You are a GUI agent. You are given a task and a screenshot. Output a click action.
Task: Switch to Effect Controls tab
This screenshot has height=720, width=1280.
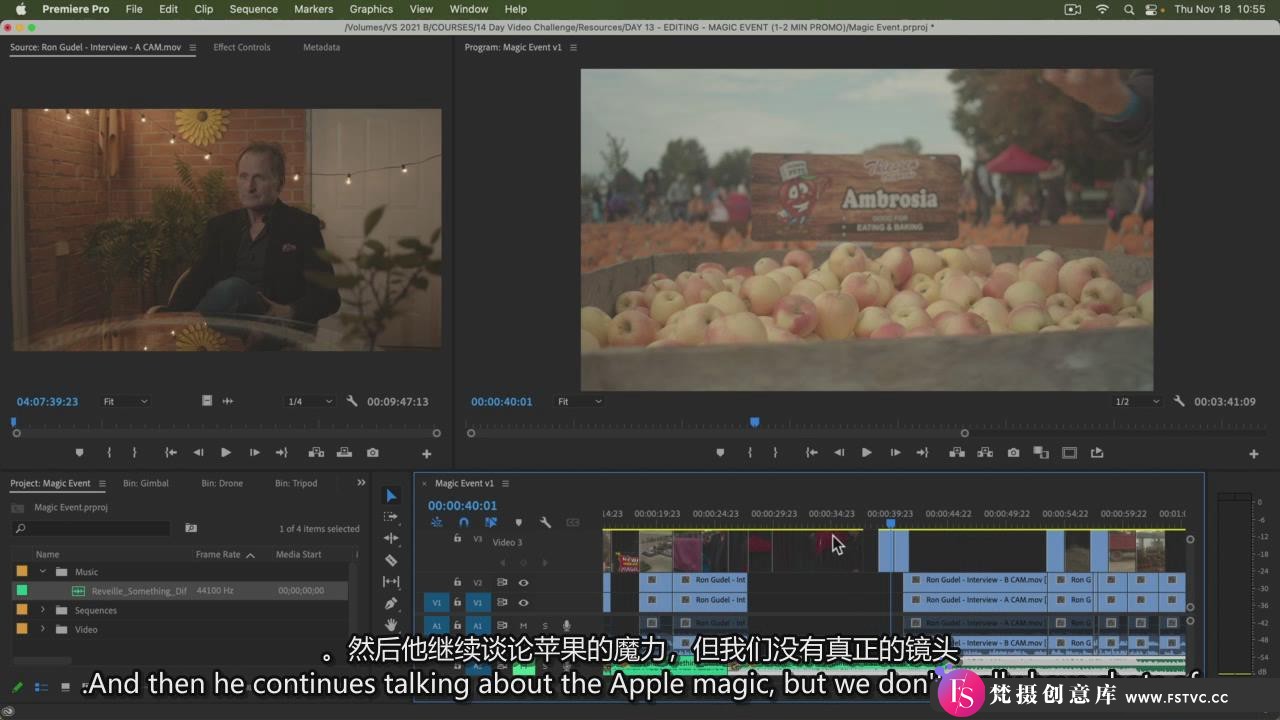[x=242, y=47]
